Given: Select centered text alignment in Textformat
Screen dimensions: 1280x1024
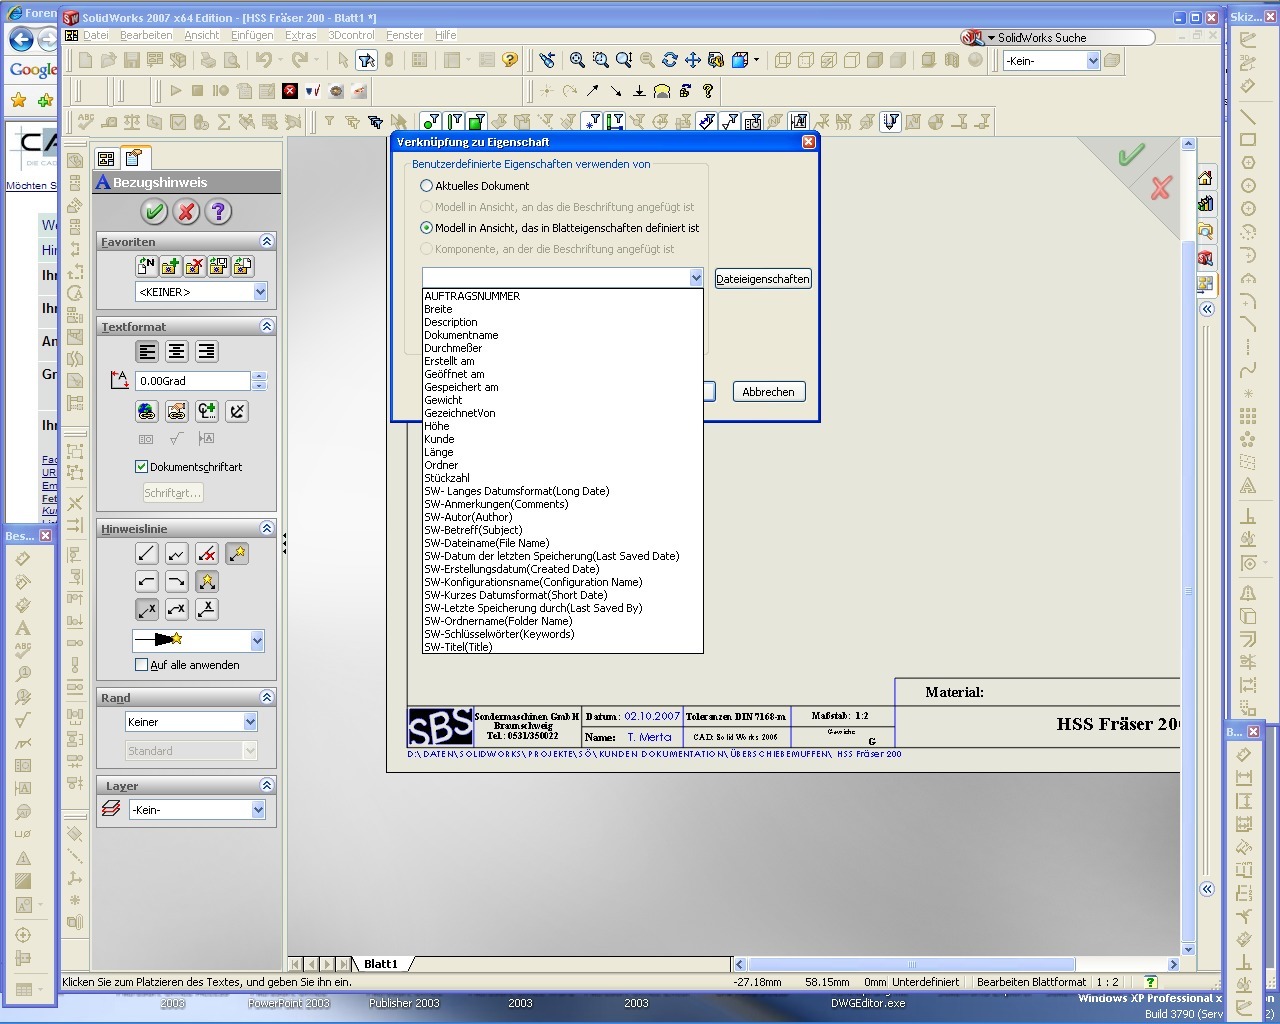Looking at the screenshot, I should coord(177,351).
